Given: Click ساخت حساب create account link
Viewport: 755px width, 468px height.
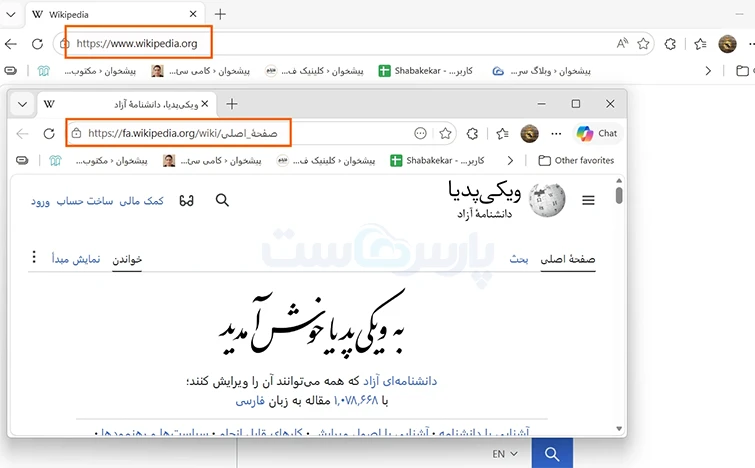Looking at the screenshot, I should [85, 201].
